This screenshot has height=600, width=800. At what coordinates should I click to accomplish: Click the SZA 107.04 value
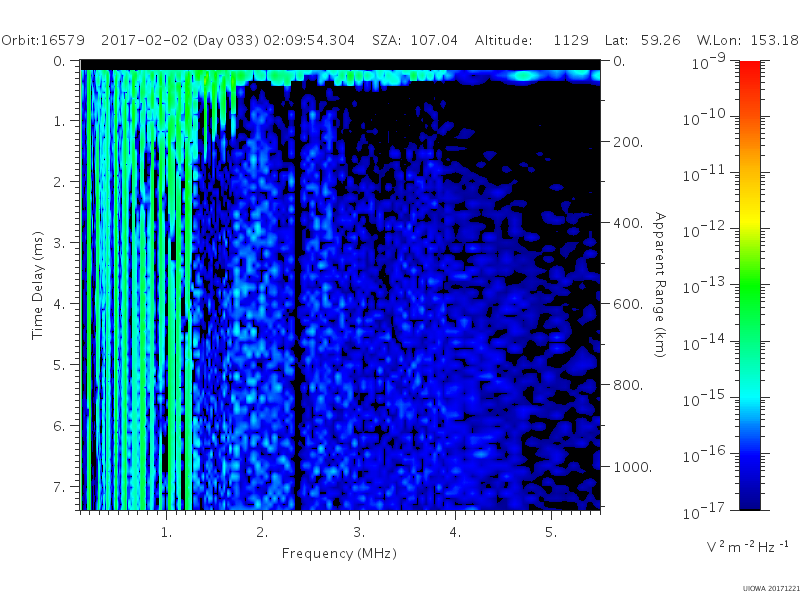tap(434, 40)
